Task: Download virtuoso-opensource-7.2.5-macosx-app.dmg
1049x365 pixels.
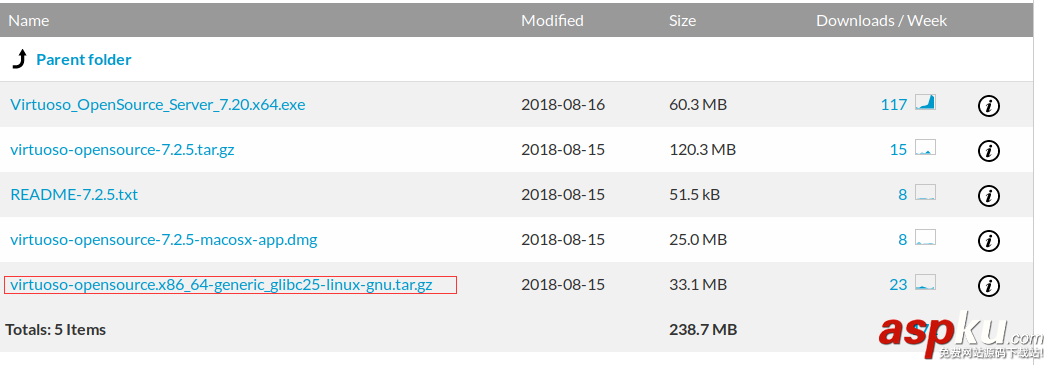Action: (164, 239)
